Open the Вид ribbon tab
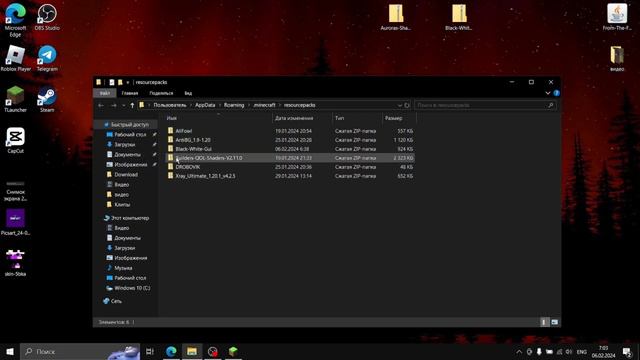The image size is (640, 360). [188, 93]
